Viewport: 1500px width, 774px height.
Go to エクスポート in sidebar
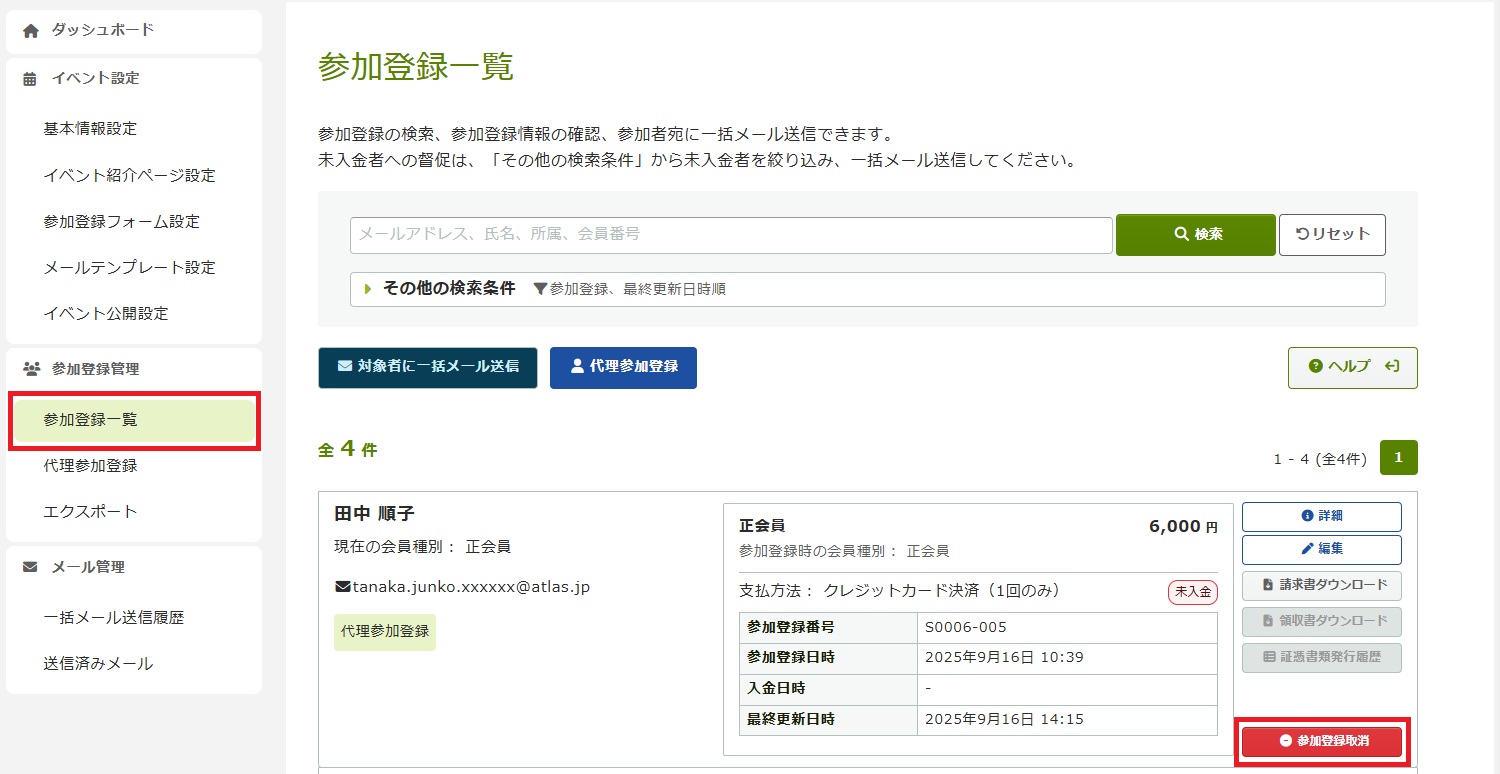pos(90,512)
